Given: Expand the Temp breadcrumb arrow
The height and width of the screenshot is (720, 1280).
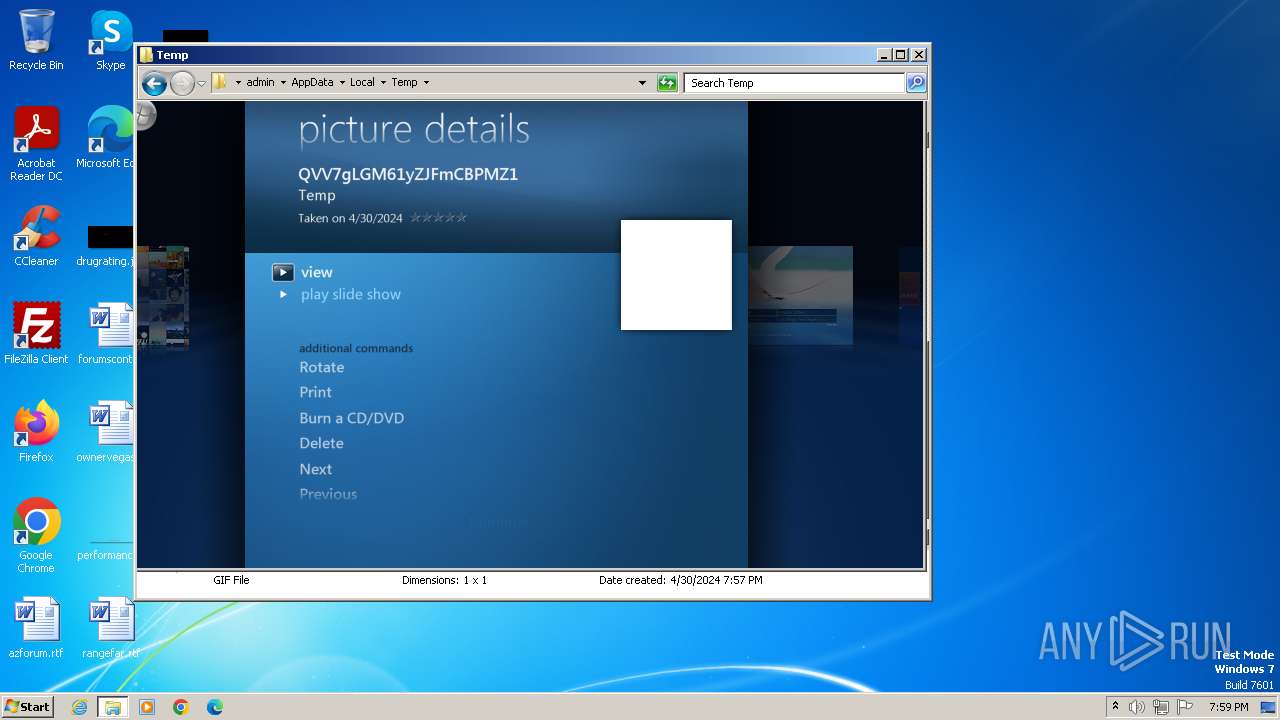Looking at the screenshot, I should click(x=426, y=83).
